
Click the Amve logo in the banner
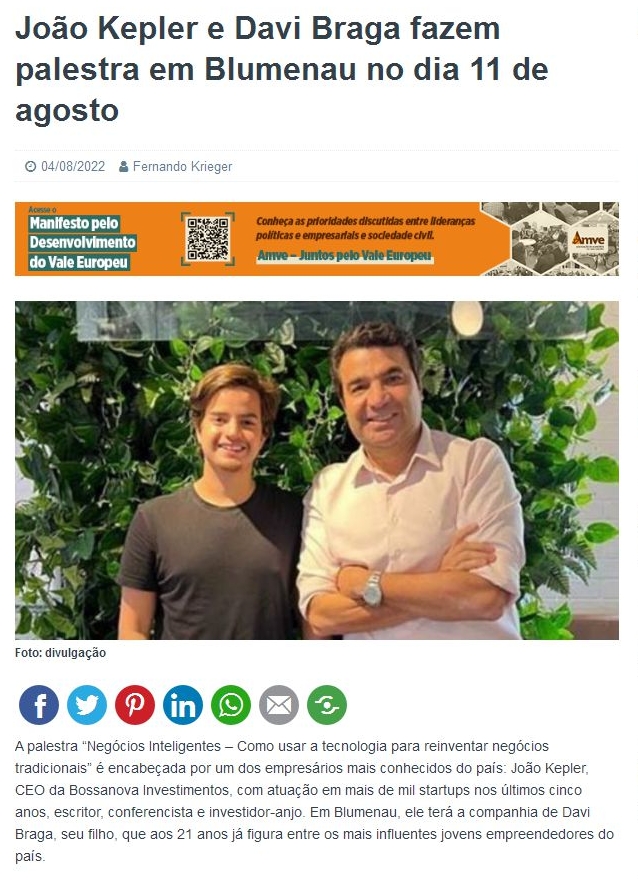coord(588,239)
